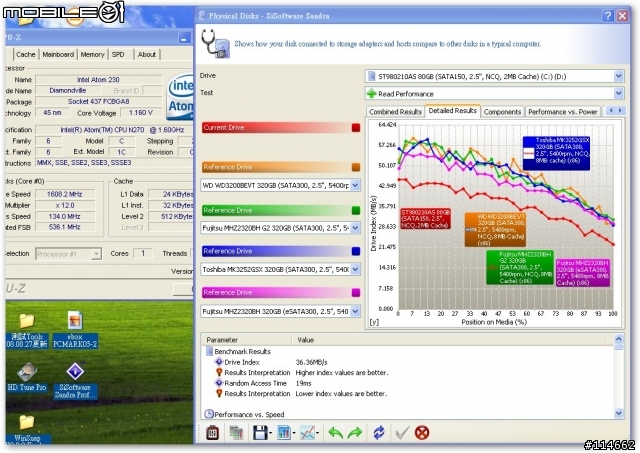The width and height of the screenshot is (640, 453).
Task: Click the red cancel circle icon
Action: tap(422, 433)
